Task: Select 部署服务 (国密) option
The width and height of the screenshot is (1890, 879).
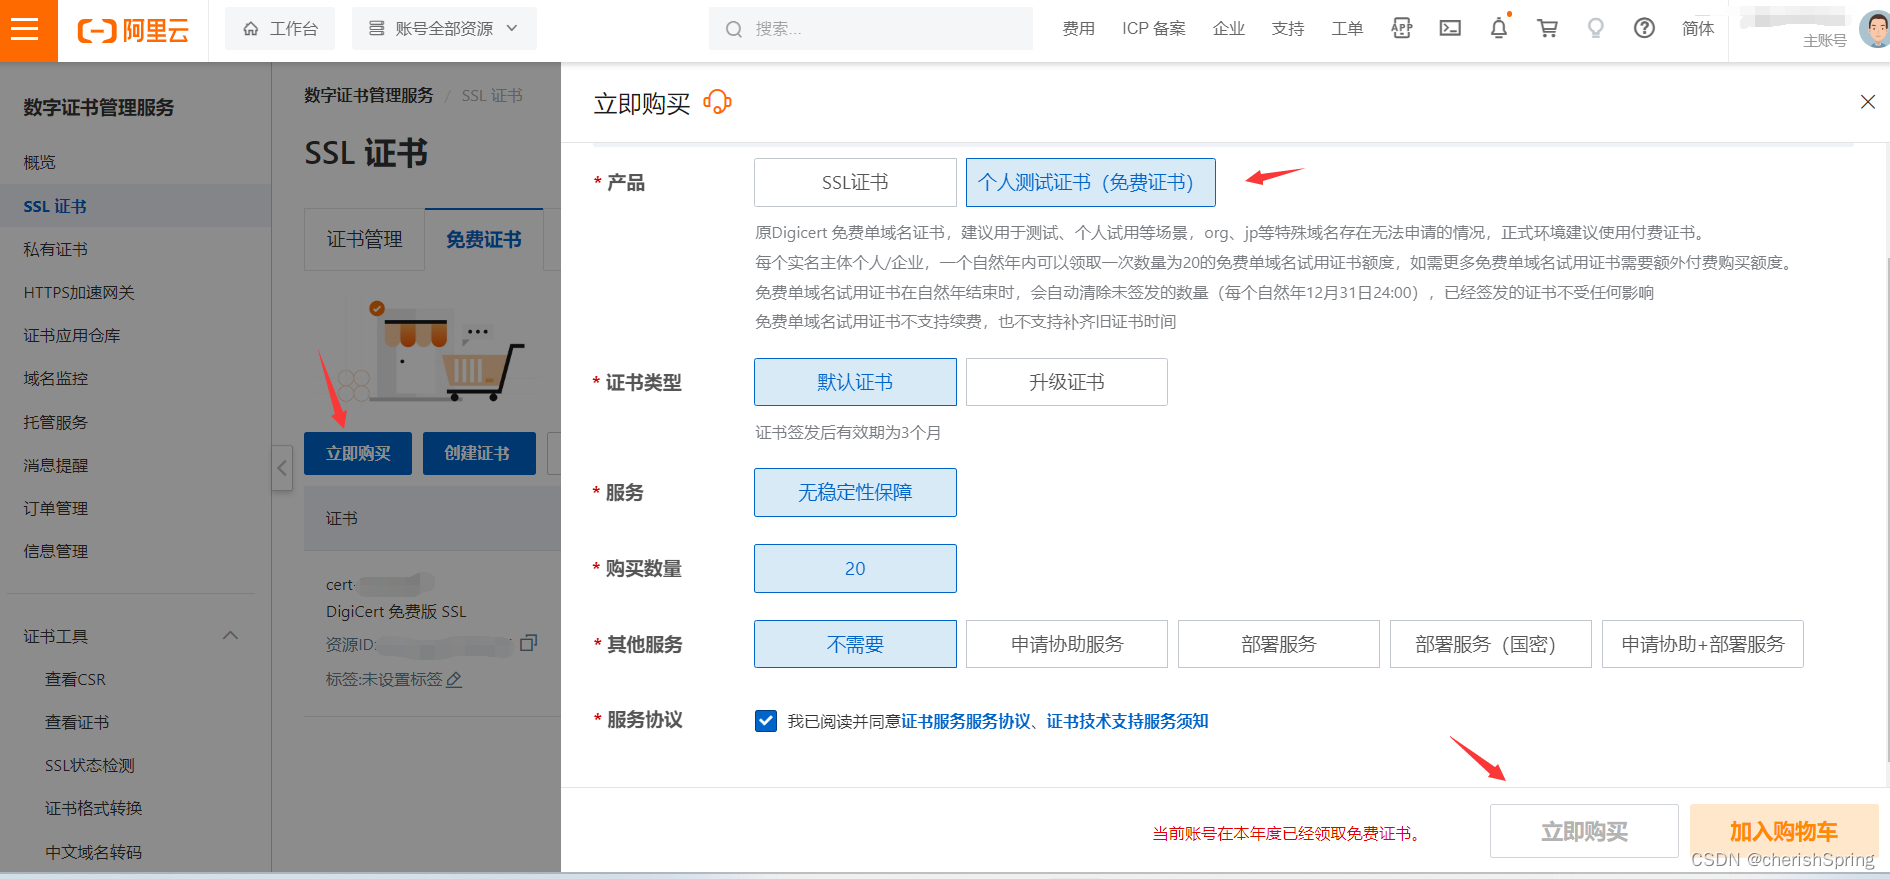Action: click(1491, 644)
